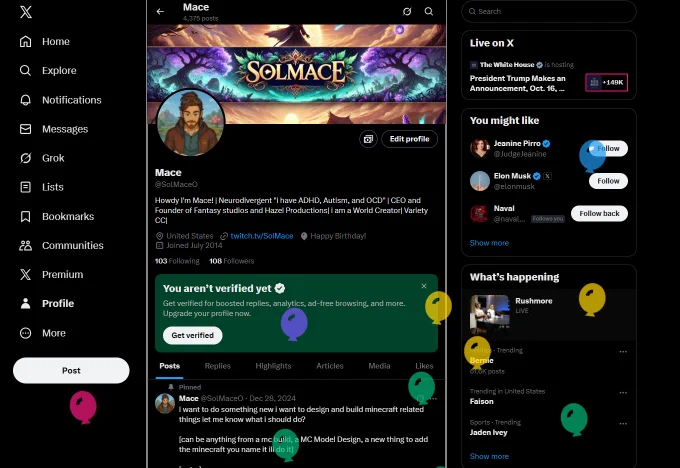Follow back Naval

(599, 213)
